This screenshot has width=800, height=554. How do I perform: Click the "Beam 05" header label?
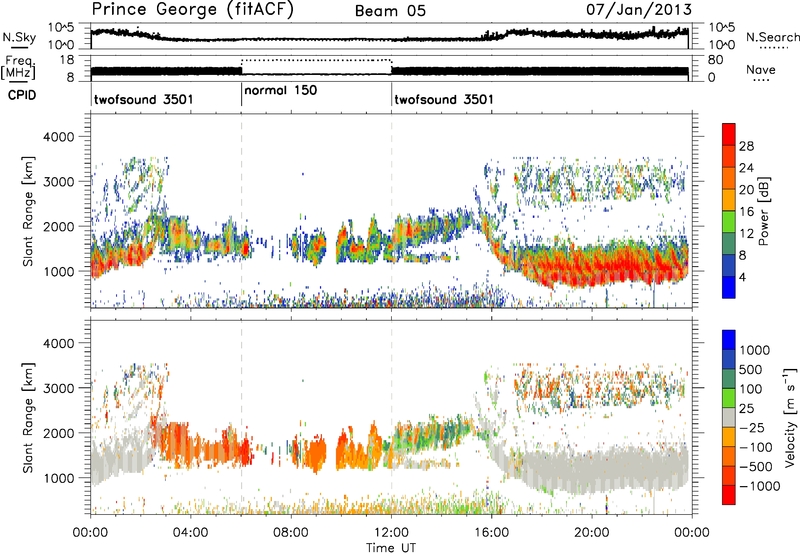point(390,11)
